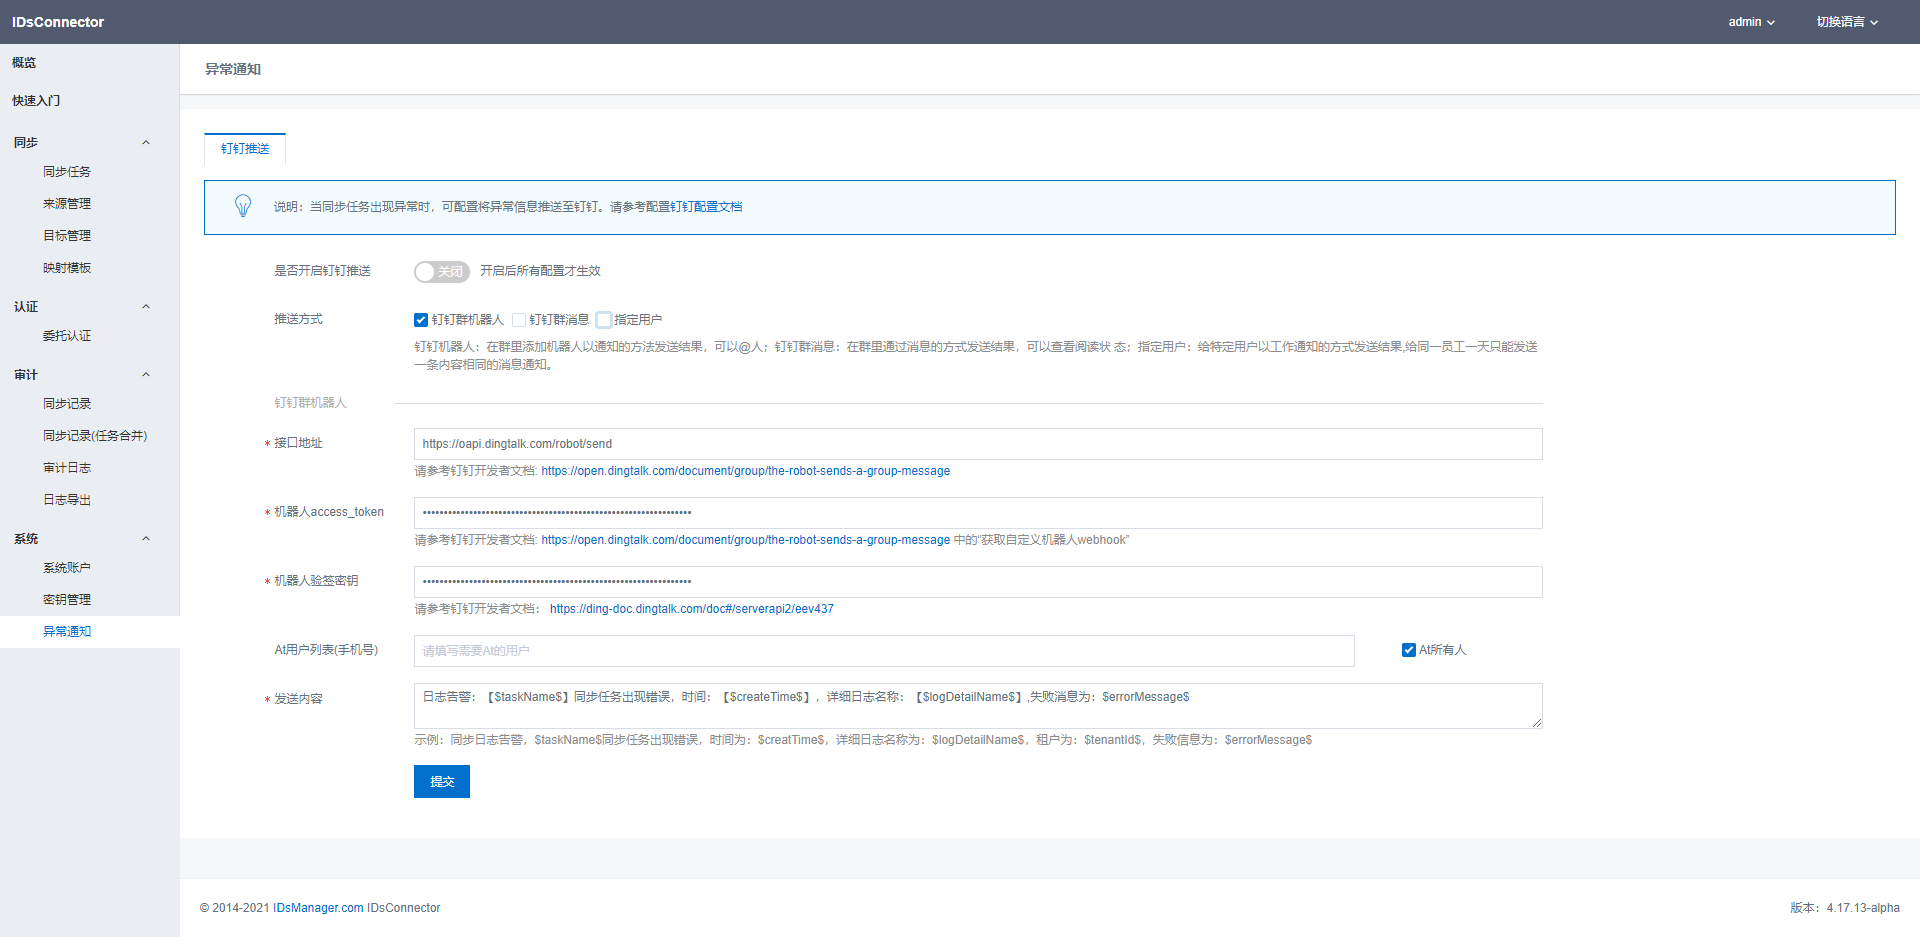Collapse the 系统 sidebar section chevron

[146, 539]
